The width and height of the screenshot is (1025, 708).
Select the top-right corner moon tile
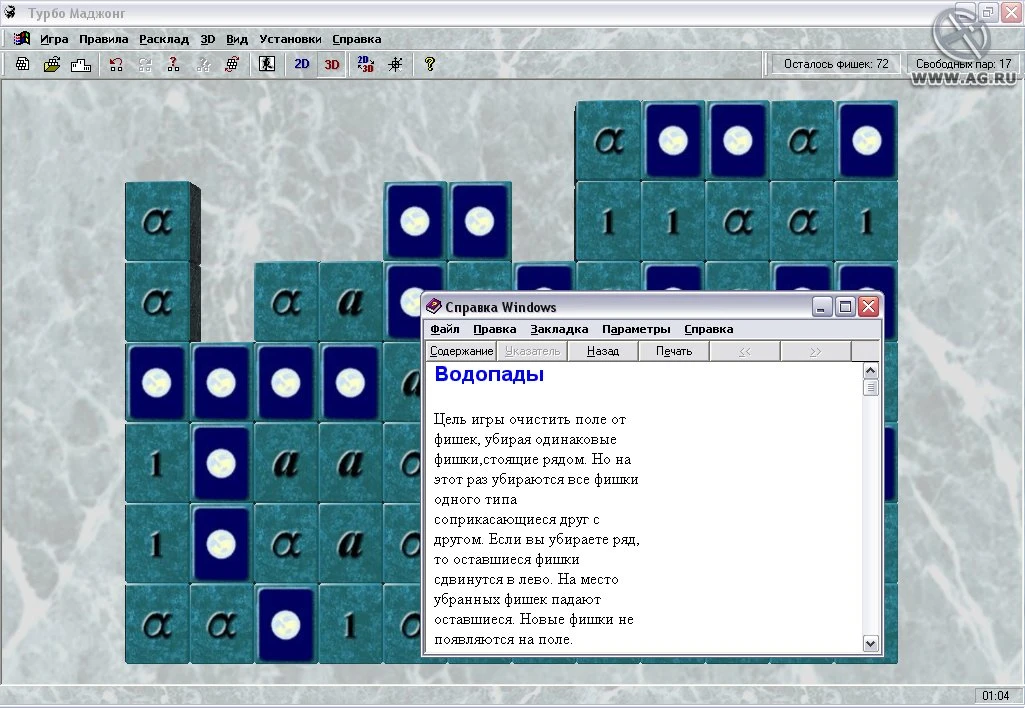[x=866, y=141]
